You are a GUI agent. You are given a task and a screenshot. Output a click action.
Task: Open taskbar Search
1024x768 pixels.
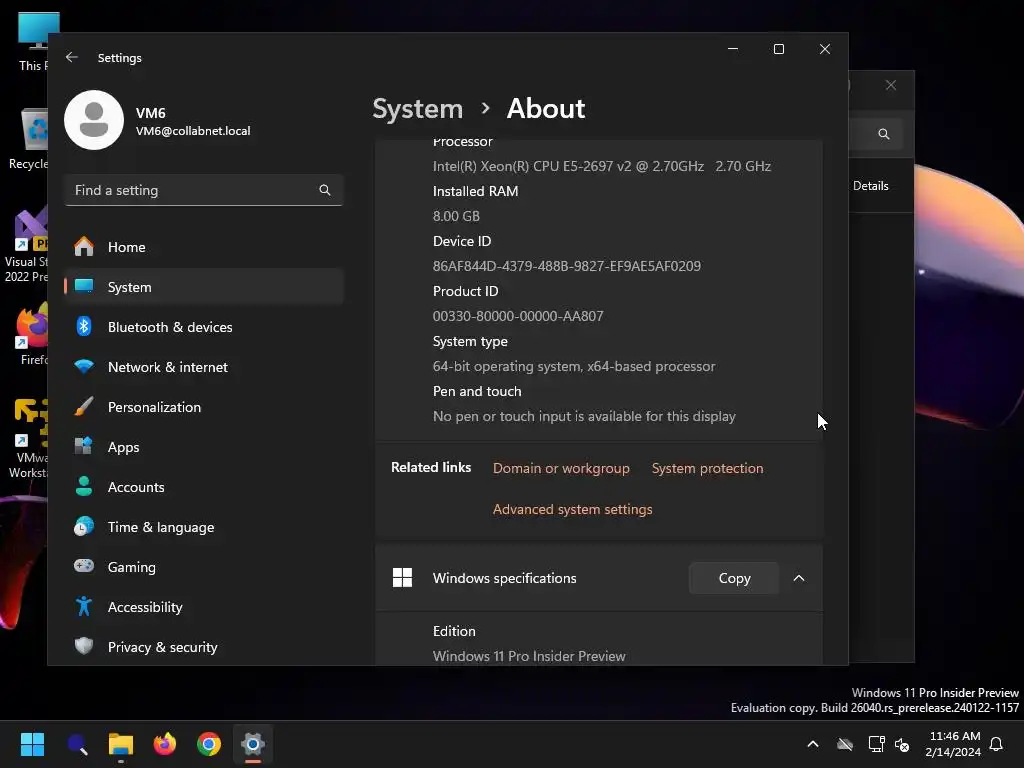[77, 744]
